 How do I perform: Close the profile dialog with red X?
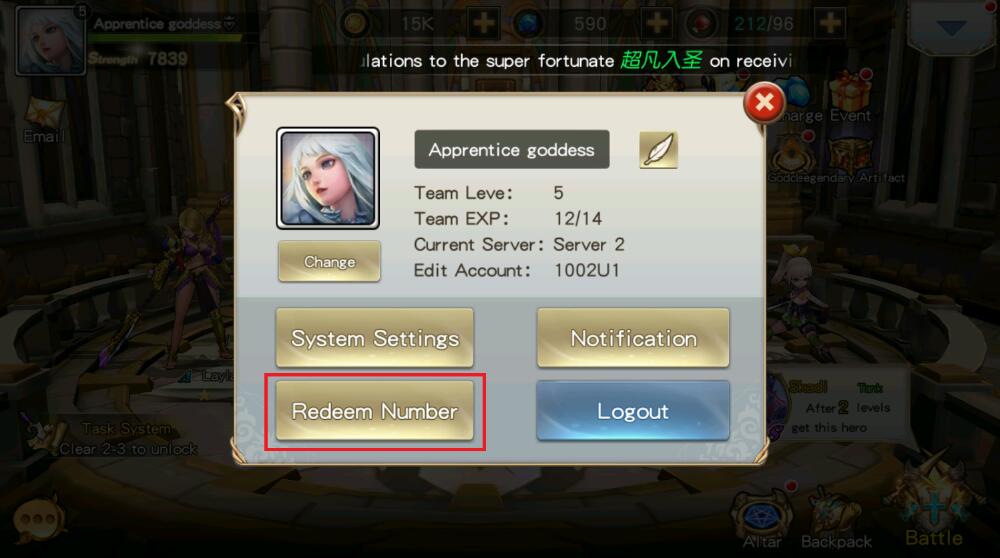(x=764, y=103)
